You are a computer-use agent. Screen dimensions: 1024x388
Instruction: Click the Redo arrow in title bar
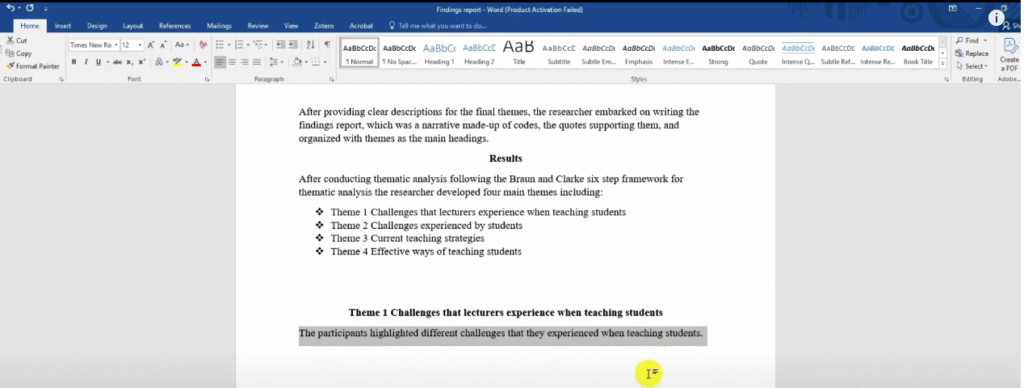[30, 8]
